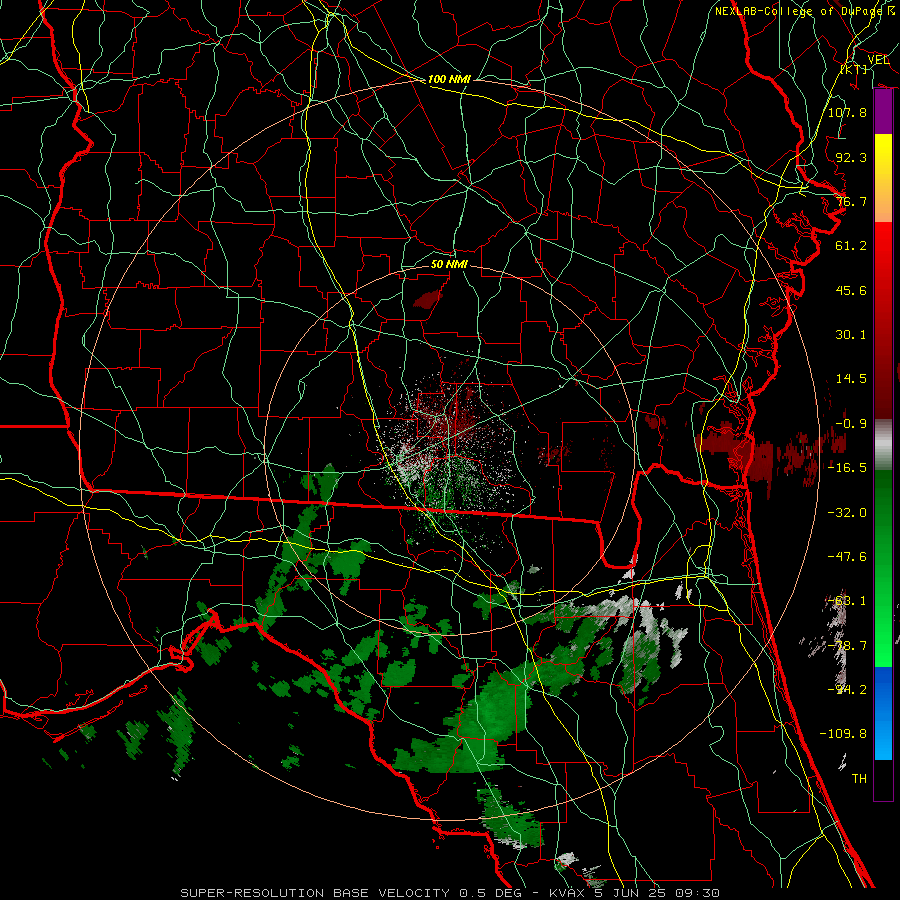Select the 107.8 value on velocity scale
This screenshot has height=900, width=900.
pyautogui.click(x=847, y=112)
